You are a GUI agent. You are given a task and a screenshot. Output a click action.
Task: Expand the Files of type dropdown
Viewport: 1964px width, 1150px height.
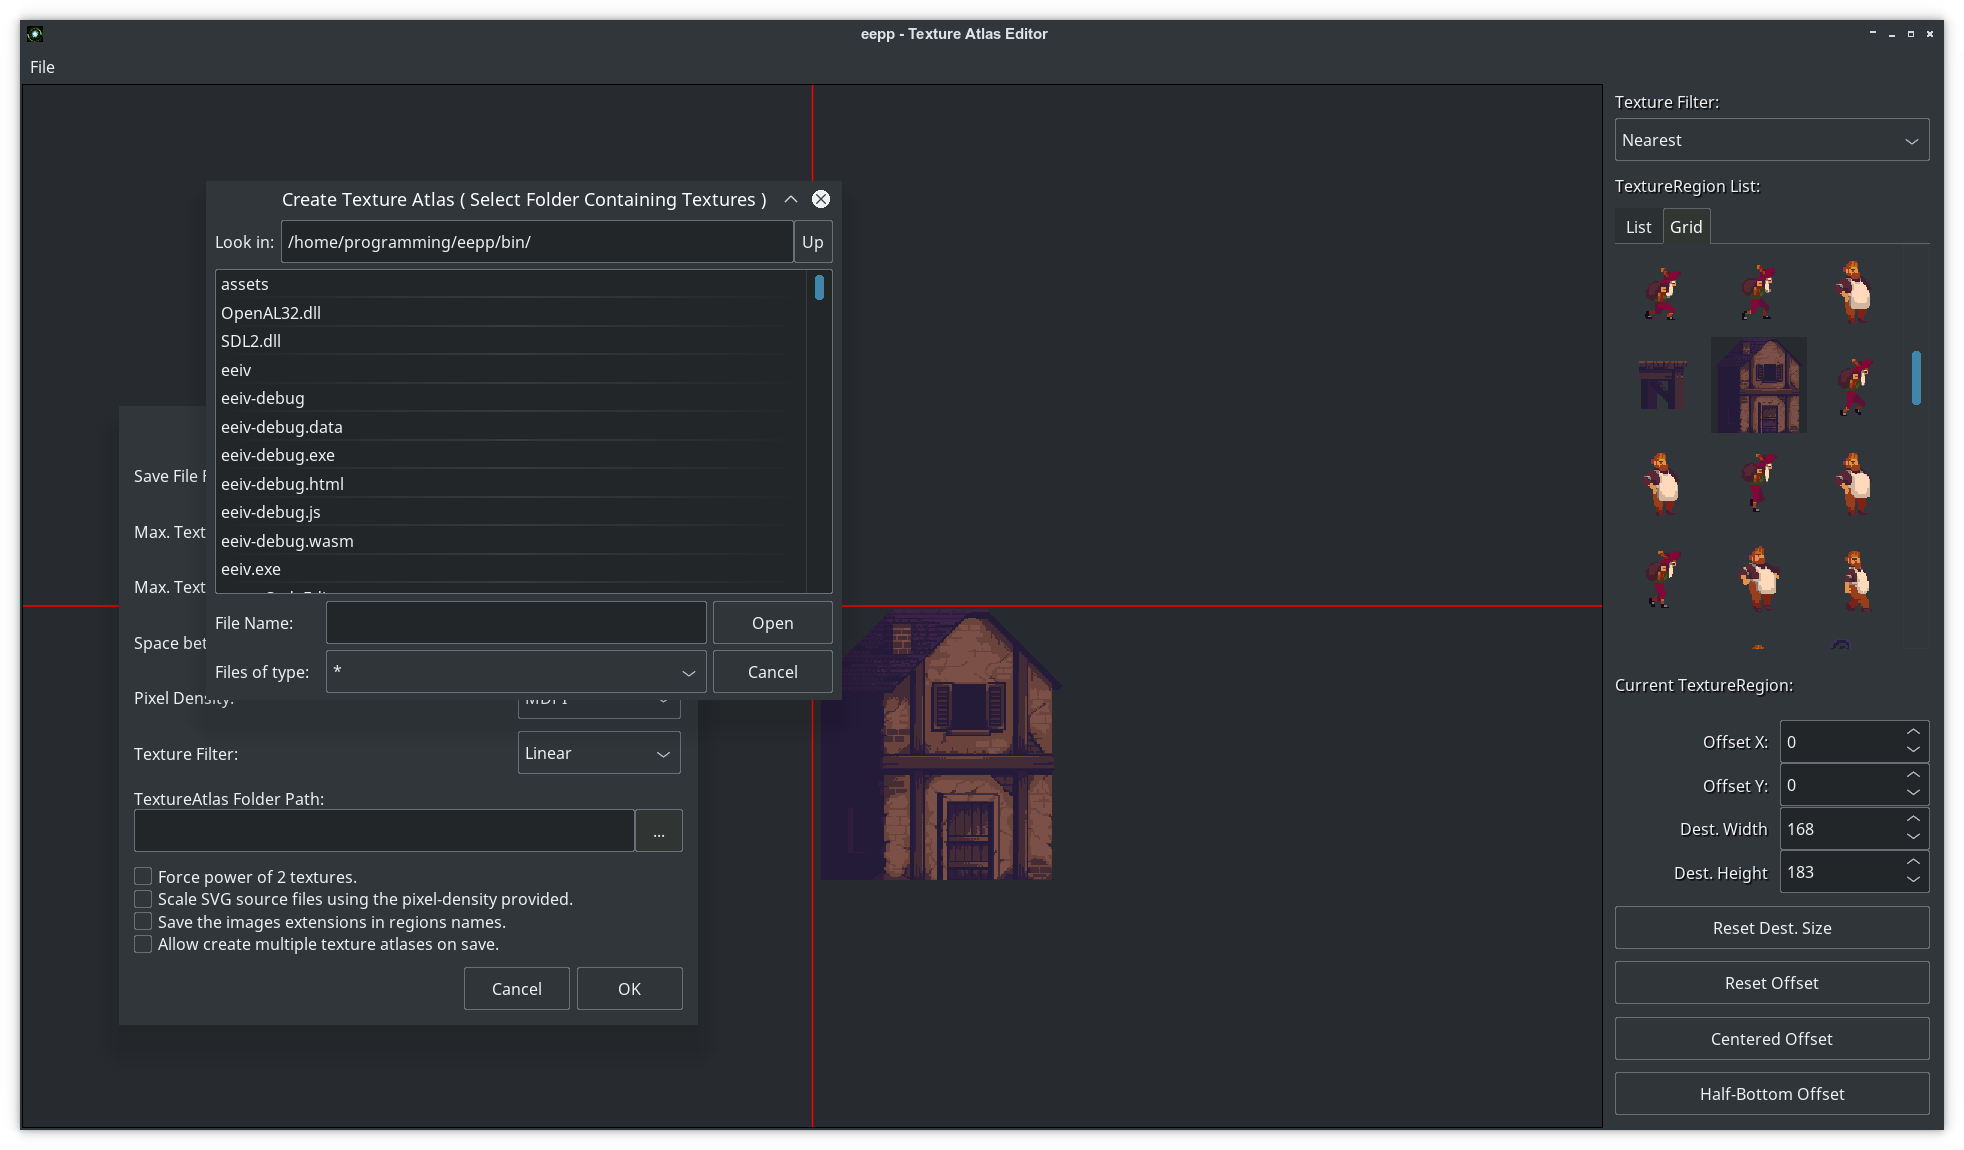click(x=516, y=672)
